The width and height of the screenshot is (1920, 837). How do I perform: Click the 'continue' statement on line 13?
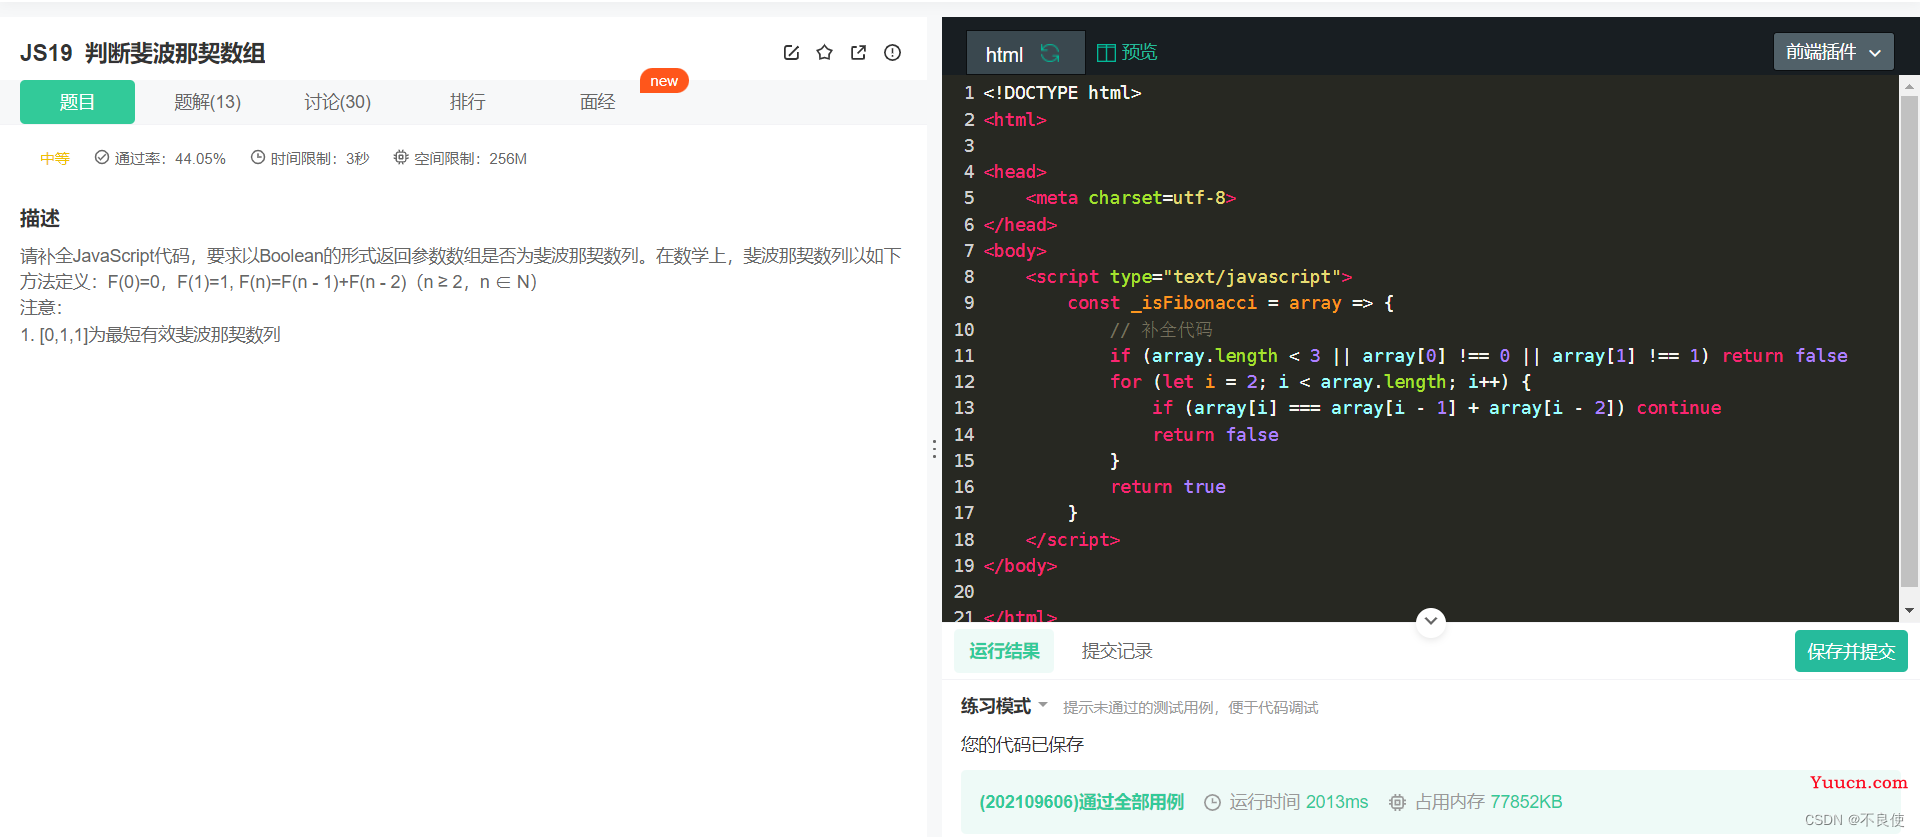(x=1678, y=408)
